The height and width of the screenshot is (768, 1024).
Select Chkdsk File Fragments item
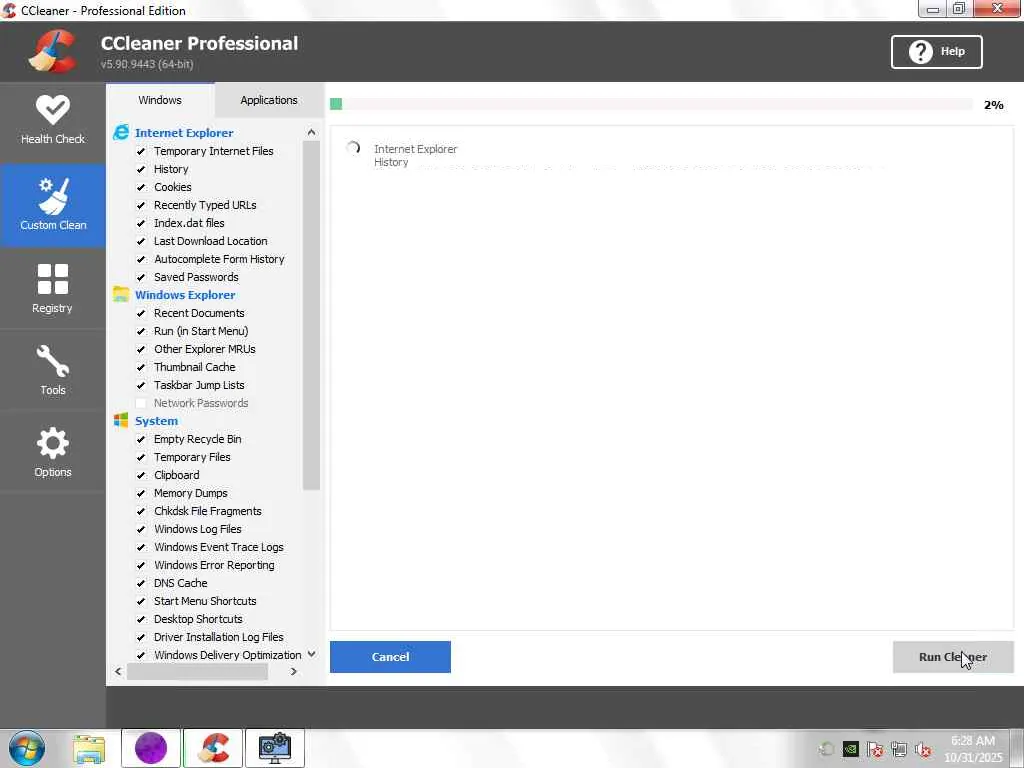tap(208, 511)
